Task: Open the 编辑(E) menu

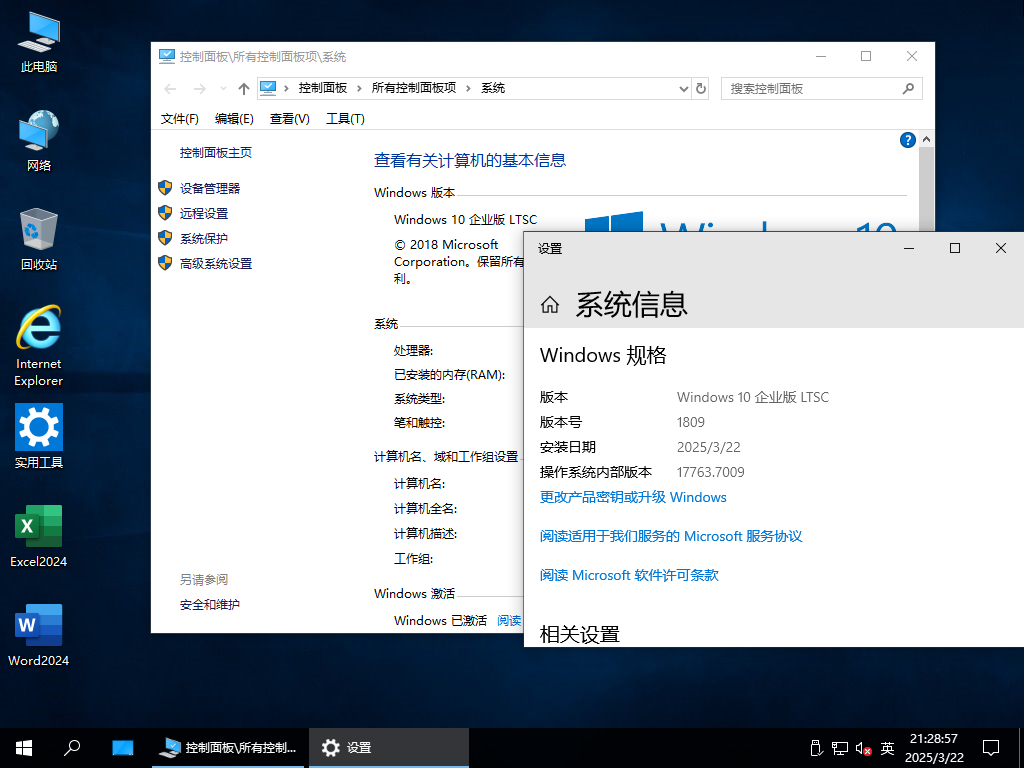Action: [x=234, y=119]
